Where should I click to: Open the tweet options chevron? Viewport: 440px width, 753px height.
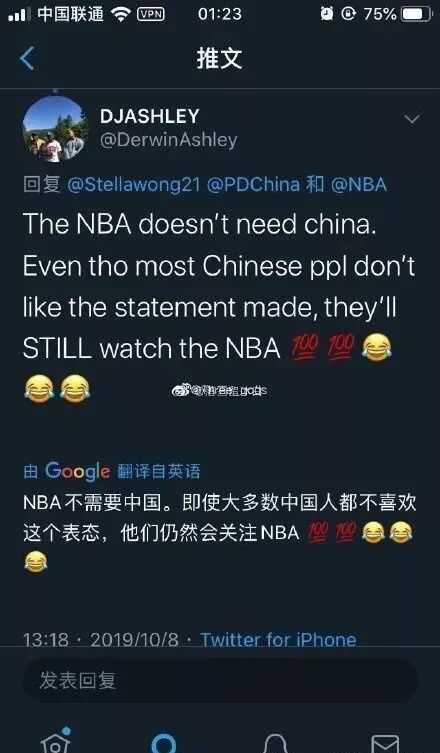[x=412, y=119]
